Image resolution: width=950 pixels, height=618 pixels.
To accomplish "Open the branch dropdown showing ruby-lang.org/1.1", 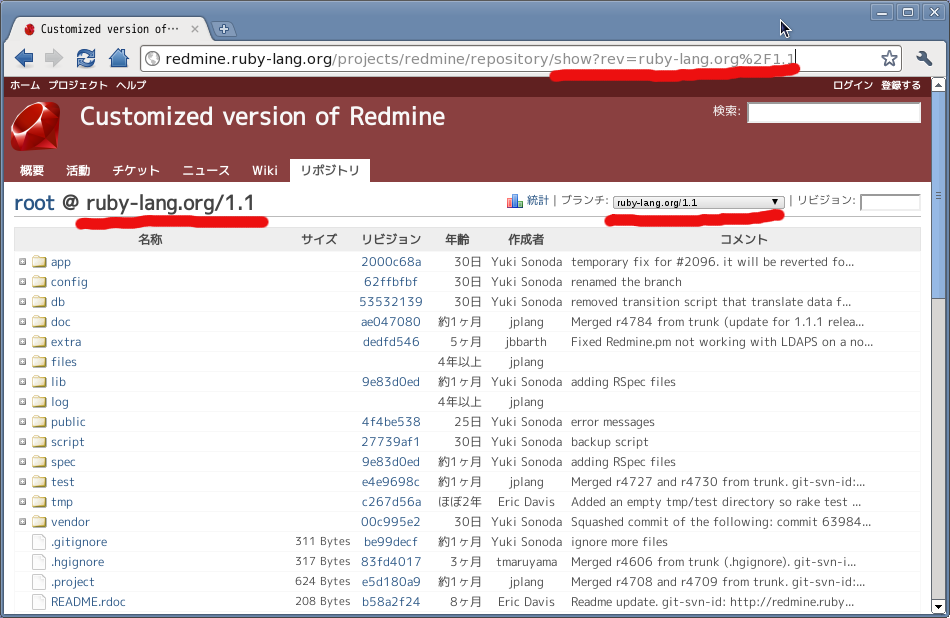I will click(x=698, y=202).
